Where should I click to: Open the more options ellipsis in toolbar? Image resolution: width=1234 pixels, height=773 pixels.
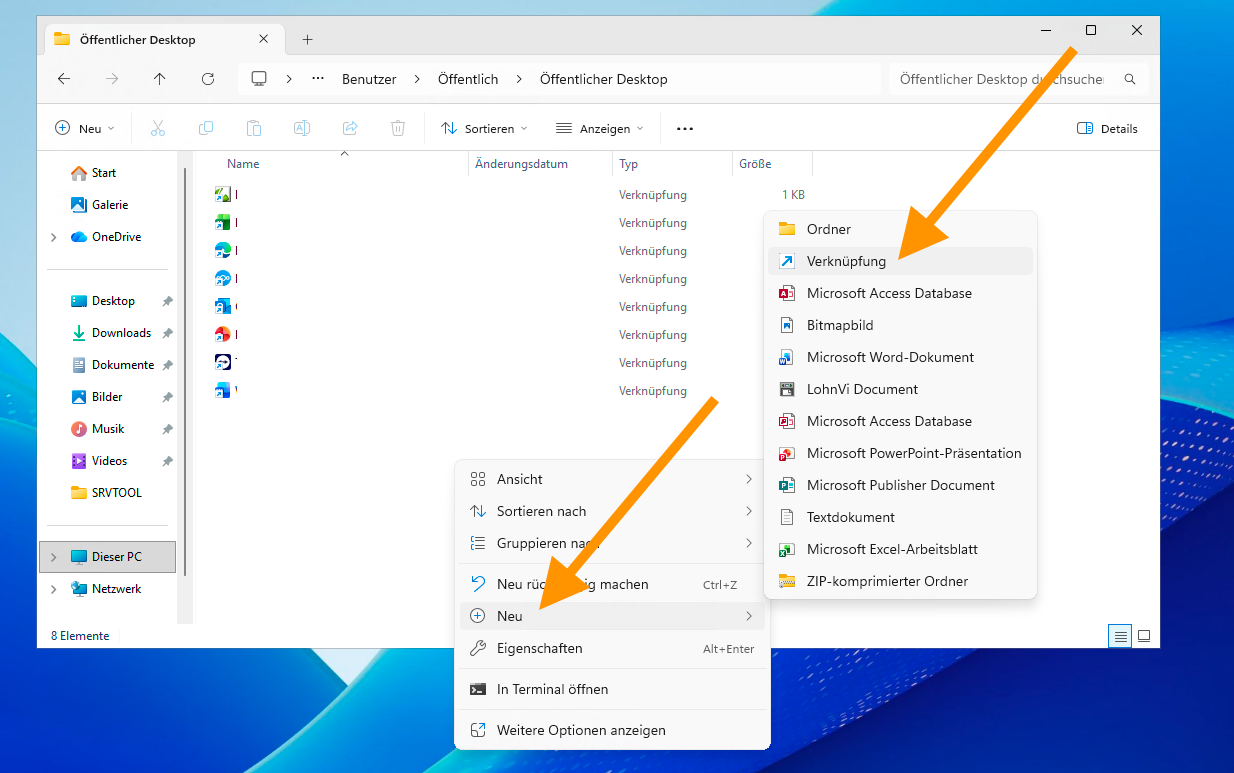685,128
